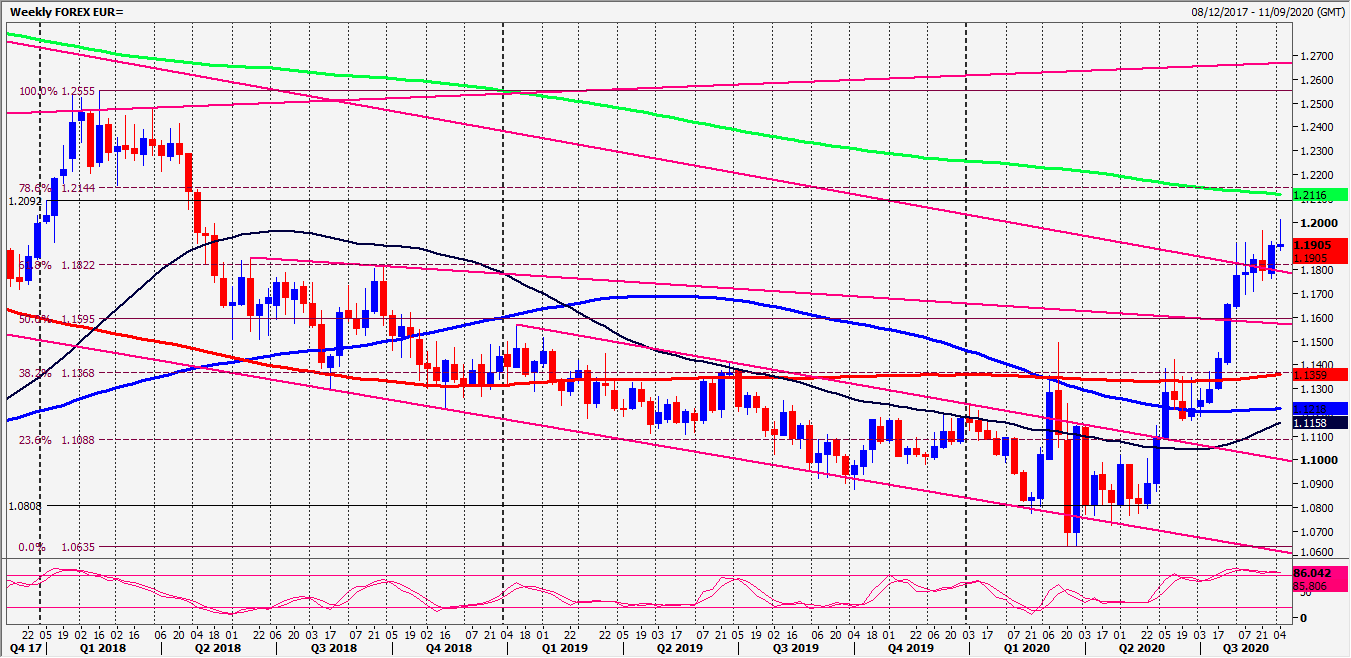Click the 1.0808 horizontal line label
This screenshot has width=1351, height=658.
(25, 506)
